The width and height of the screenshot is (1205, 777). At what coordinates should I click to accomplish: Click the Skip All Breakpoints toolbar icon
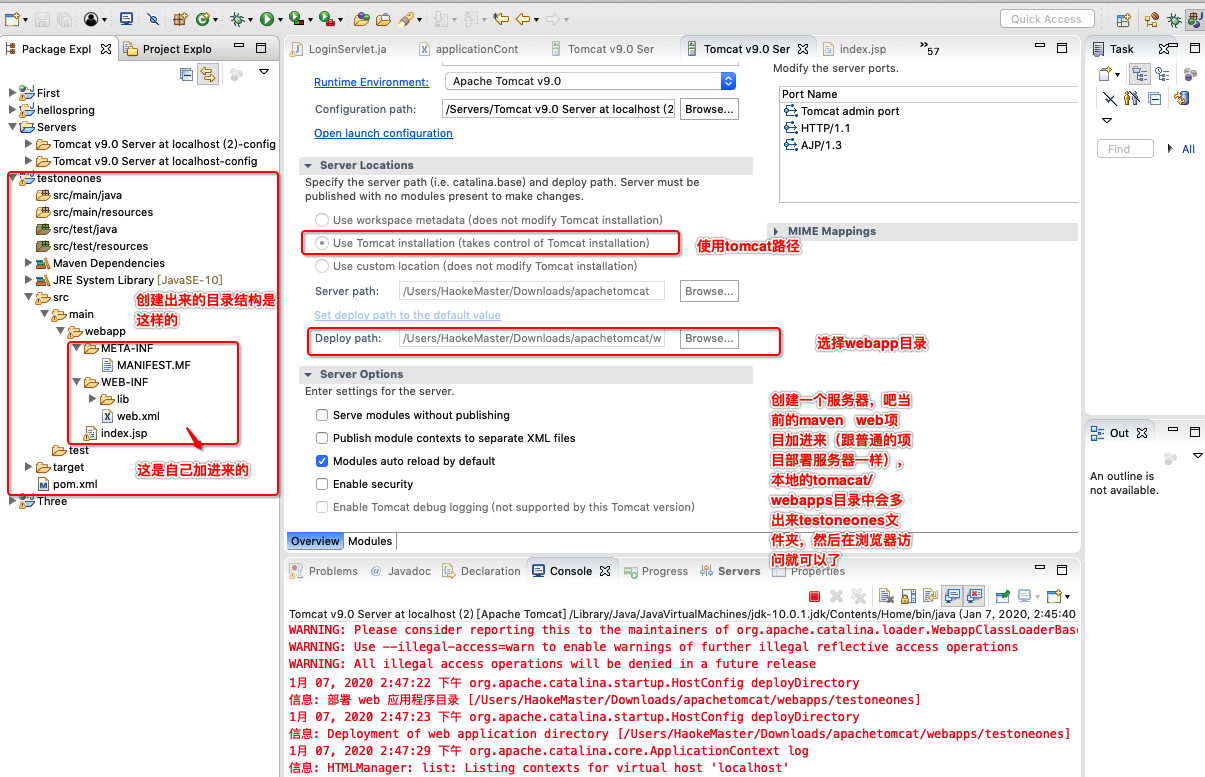coord(153,19)
